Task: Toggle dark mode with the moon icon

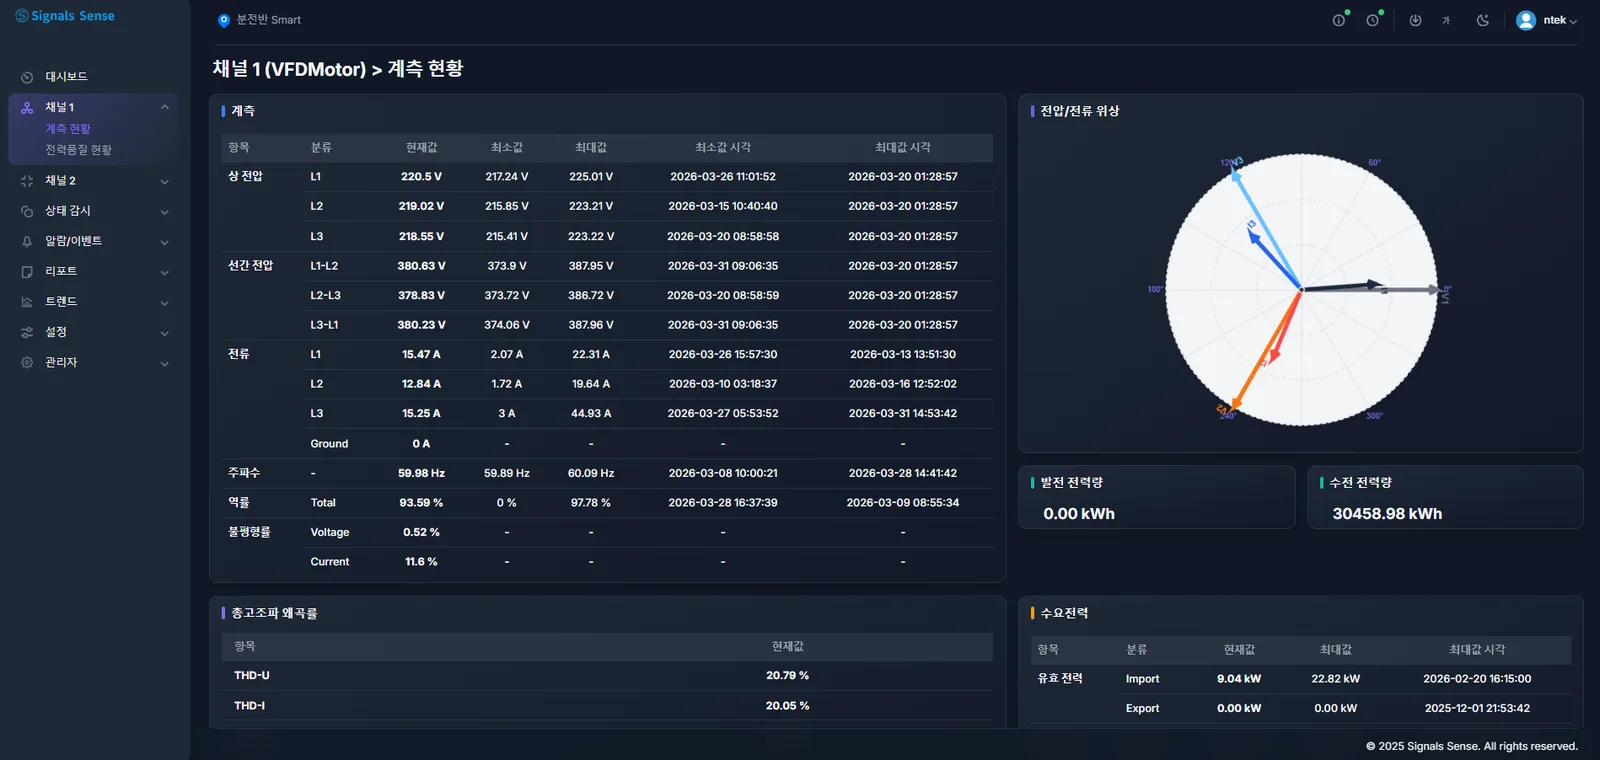Action: tap(1483, 20)
